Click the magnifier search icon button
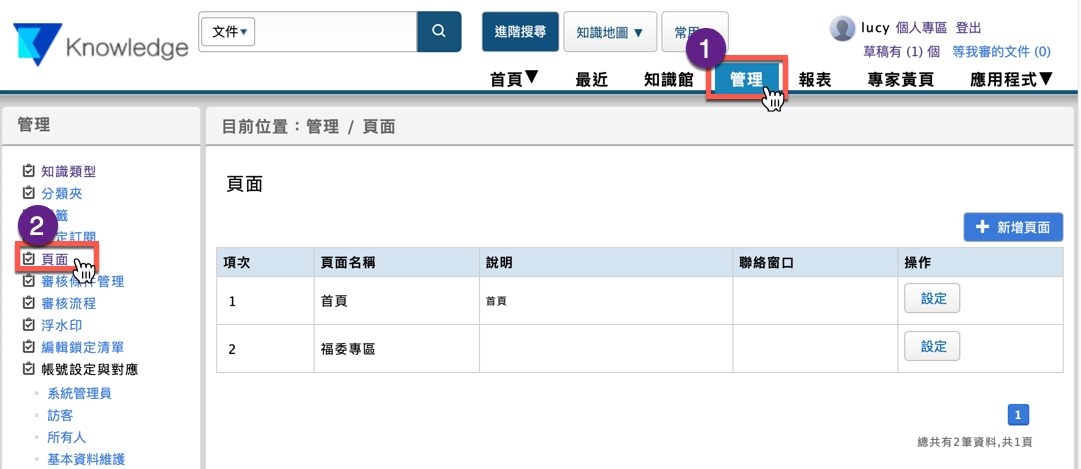1081x469 pixels. [439, 32]
